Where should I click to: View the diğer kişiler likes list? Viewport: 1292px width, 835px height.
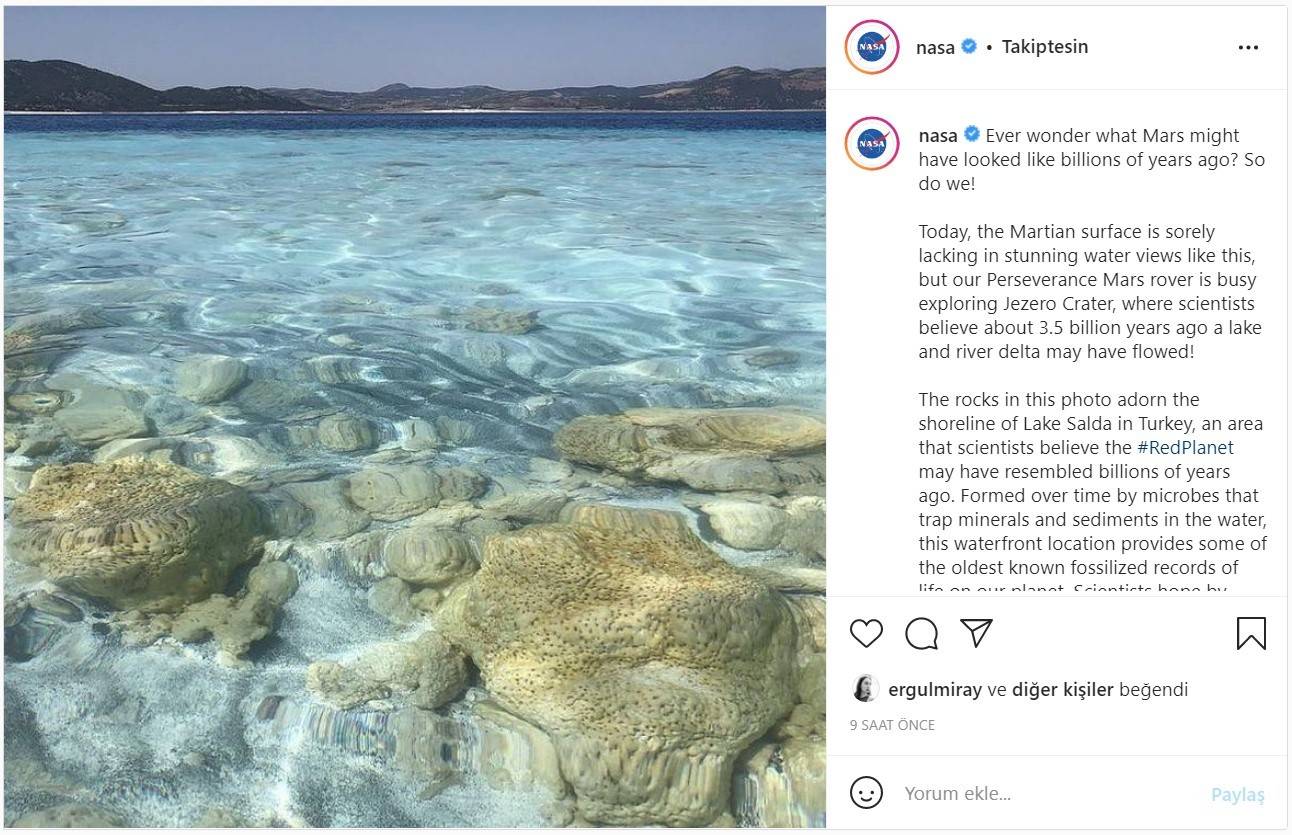[1062, 690]
